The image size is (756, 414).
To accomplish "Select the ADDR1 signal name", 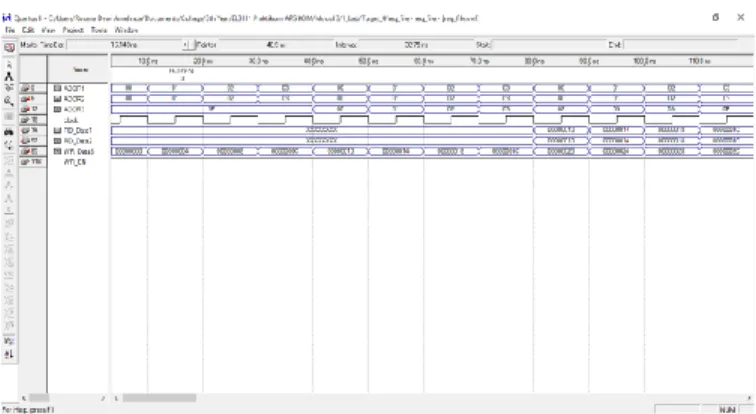I will coord(74,88).
